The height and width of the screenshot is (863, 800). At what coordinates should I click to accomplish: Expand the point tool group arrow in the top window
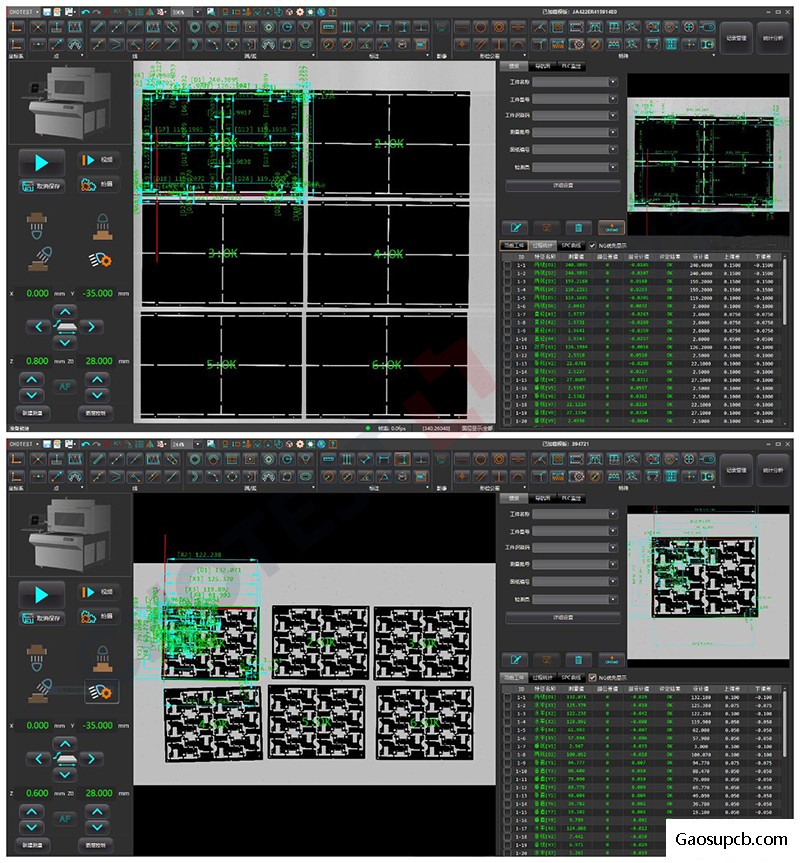click(81, 56)
